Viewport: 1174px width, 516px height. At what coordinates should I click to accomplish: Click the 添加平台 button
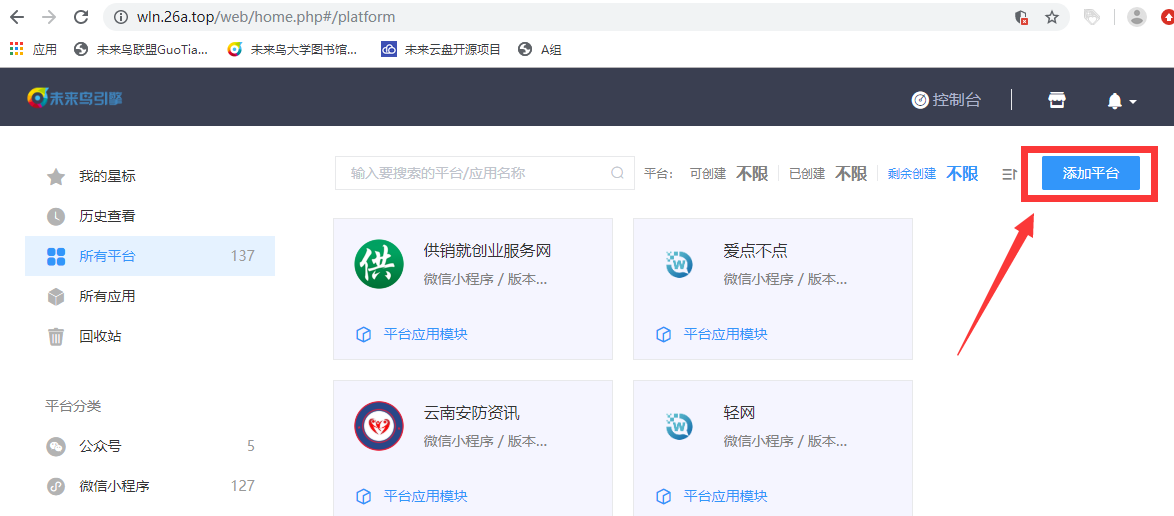point(1090,173)
